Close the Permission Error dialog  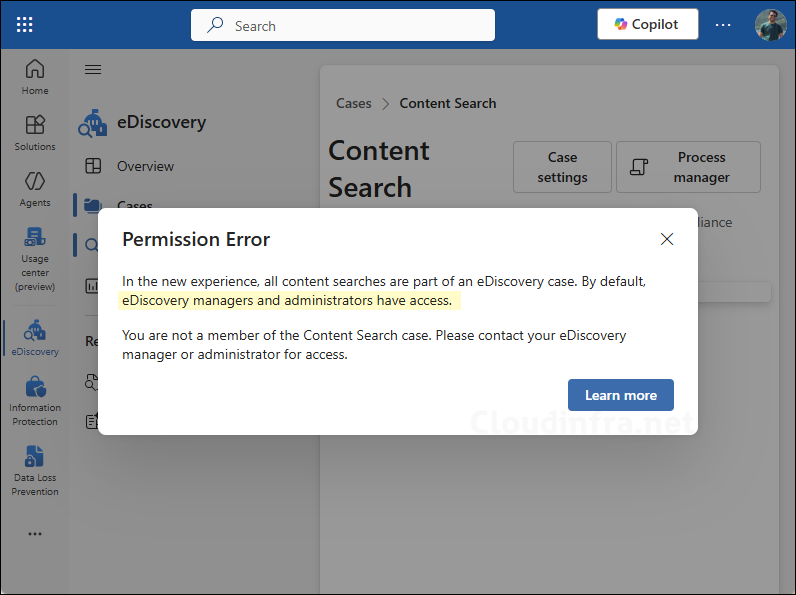coord(667,239)
